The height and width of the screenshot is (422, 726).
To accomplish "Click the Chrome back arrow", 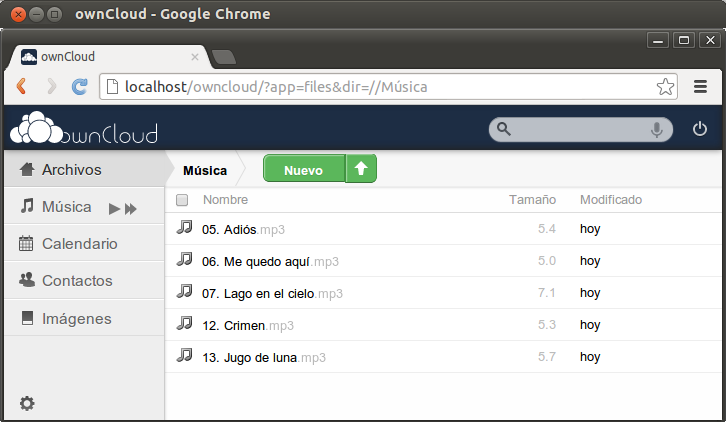I will 21,86.
